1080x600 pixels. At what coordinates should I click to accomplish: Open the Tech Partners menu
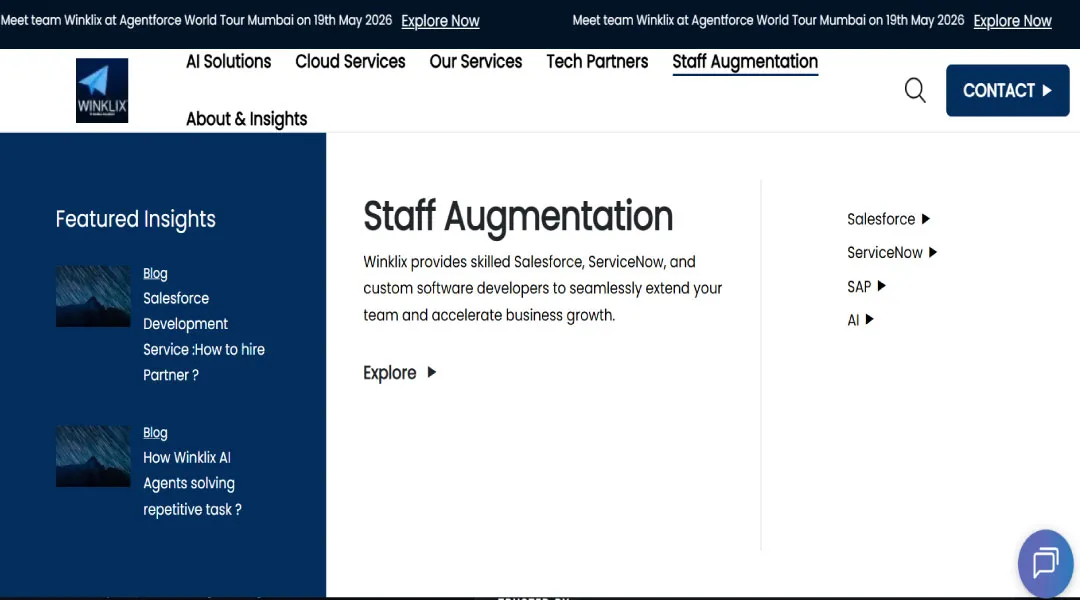pos(597,62)
